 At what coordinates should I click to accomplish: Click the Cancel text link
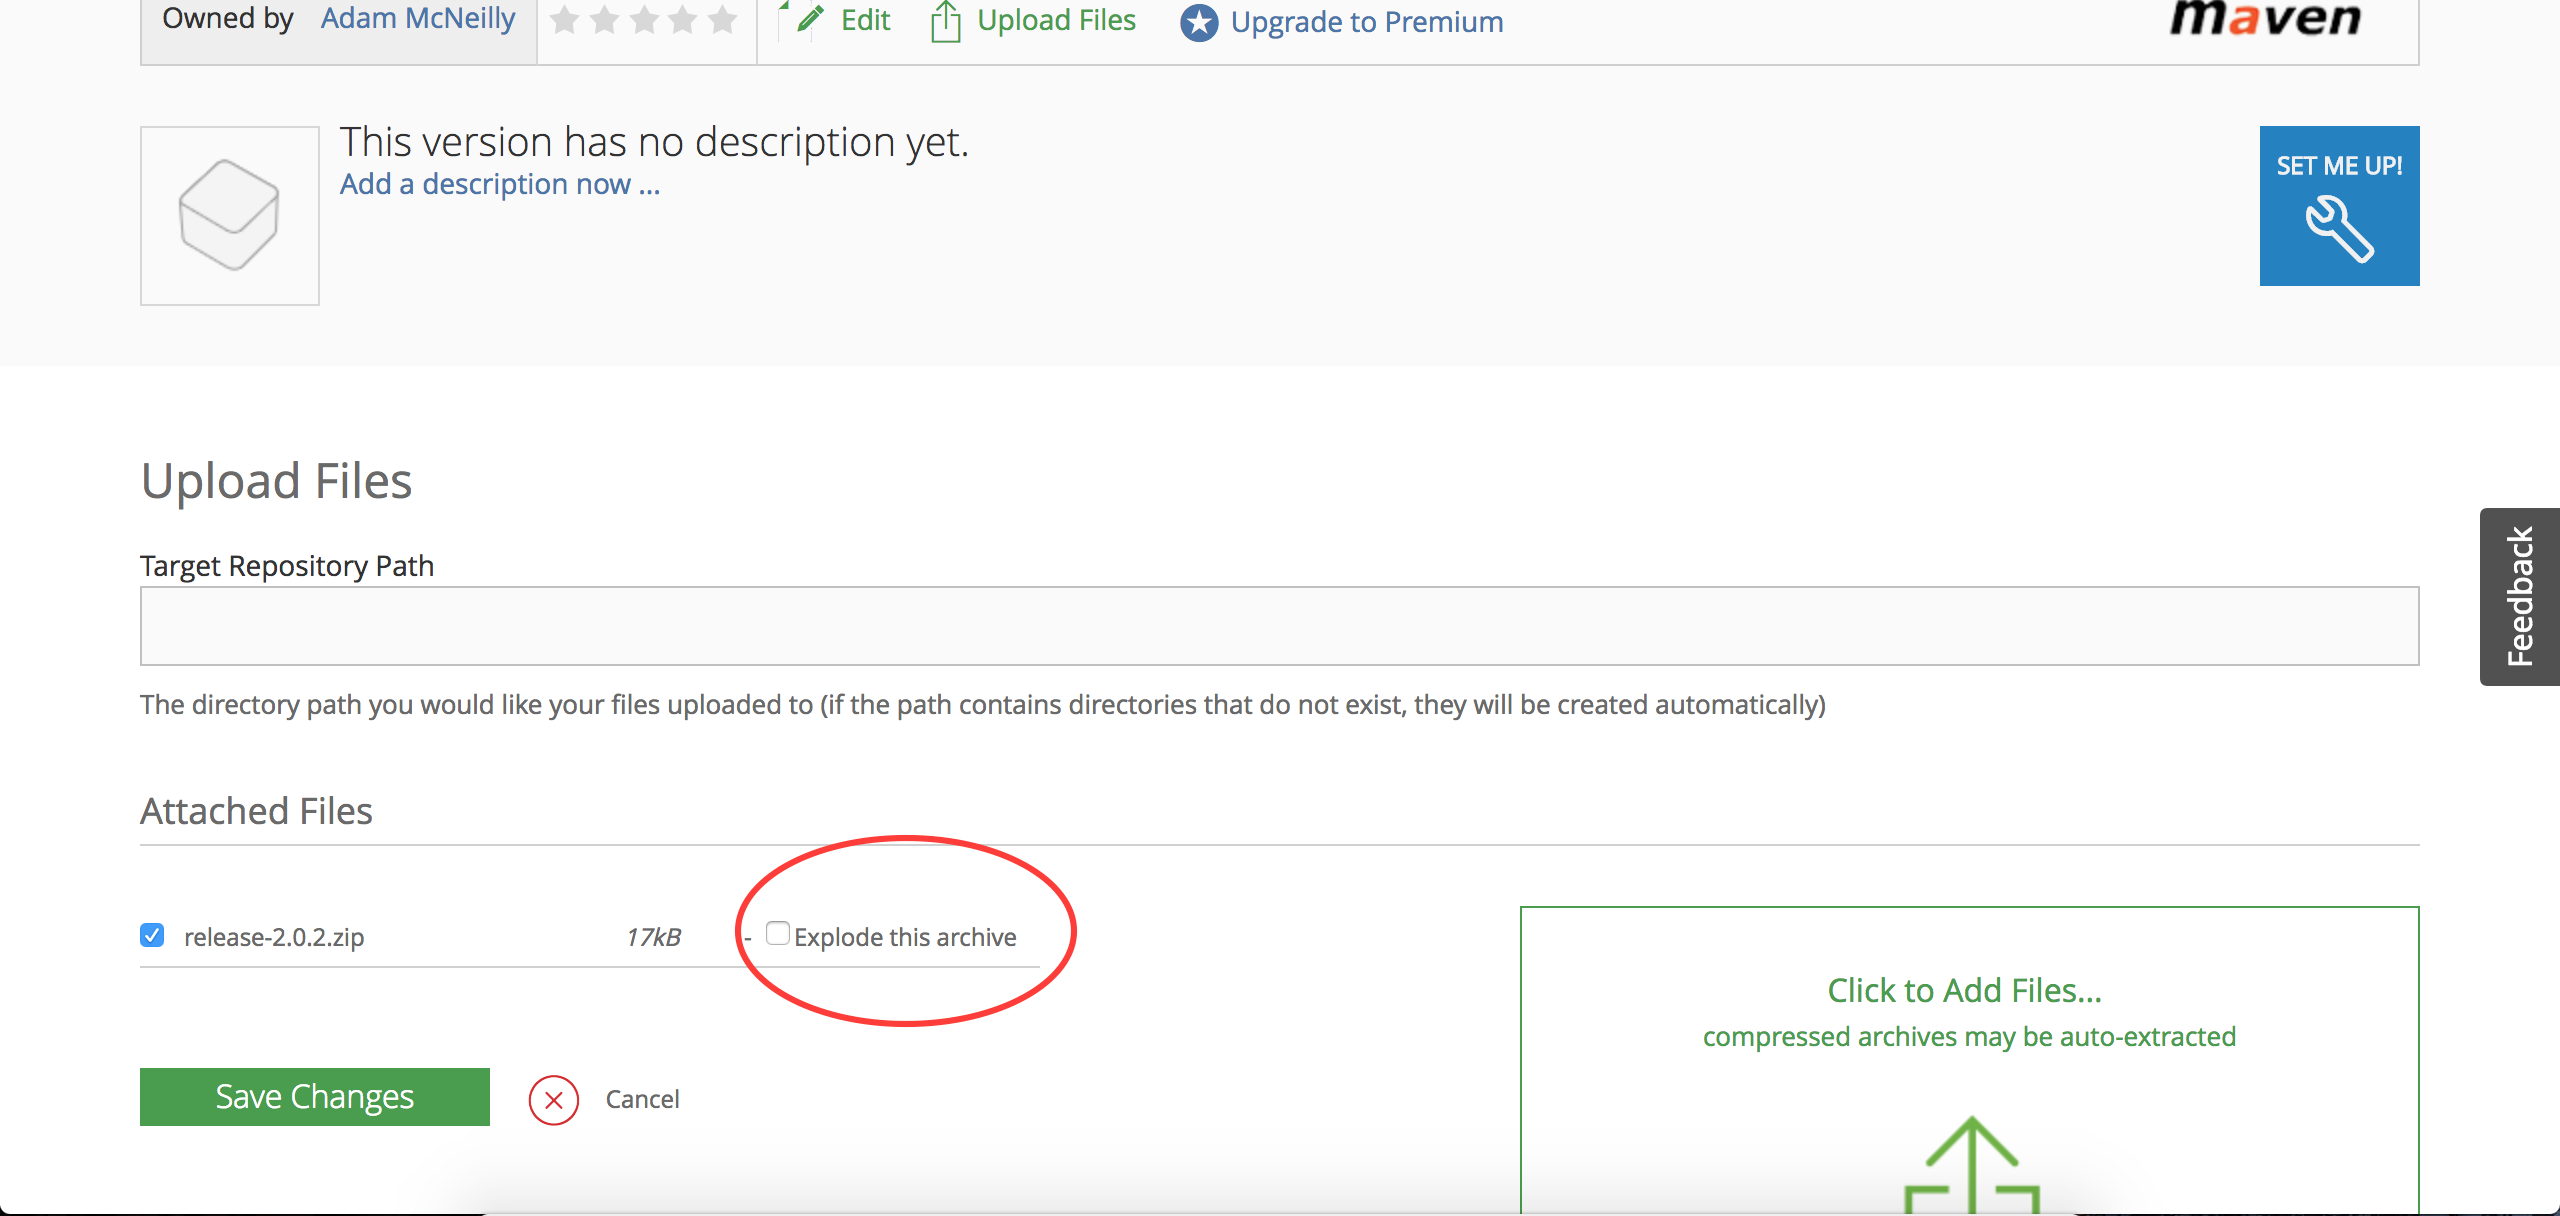[x=642, y=1099]
